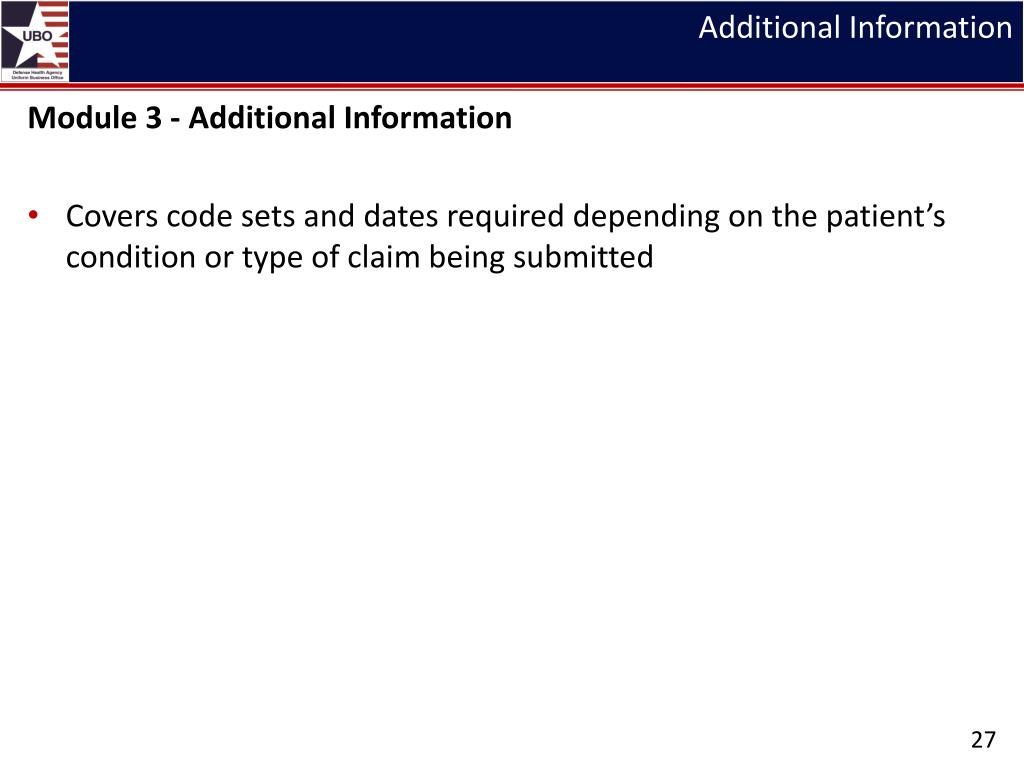Click the Defense Health Agency caption under logo

tap(38, 74)
